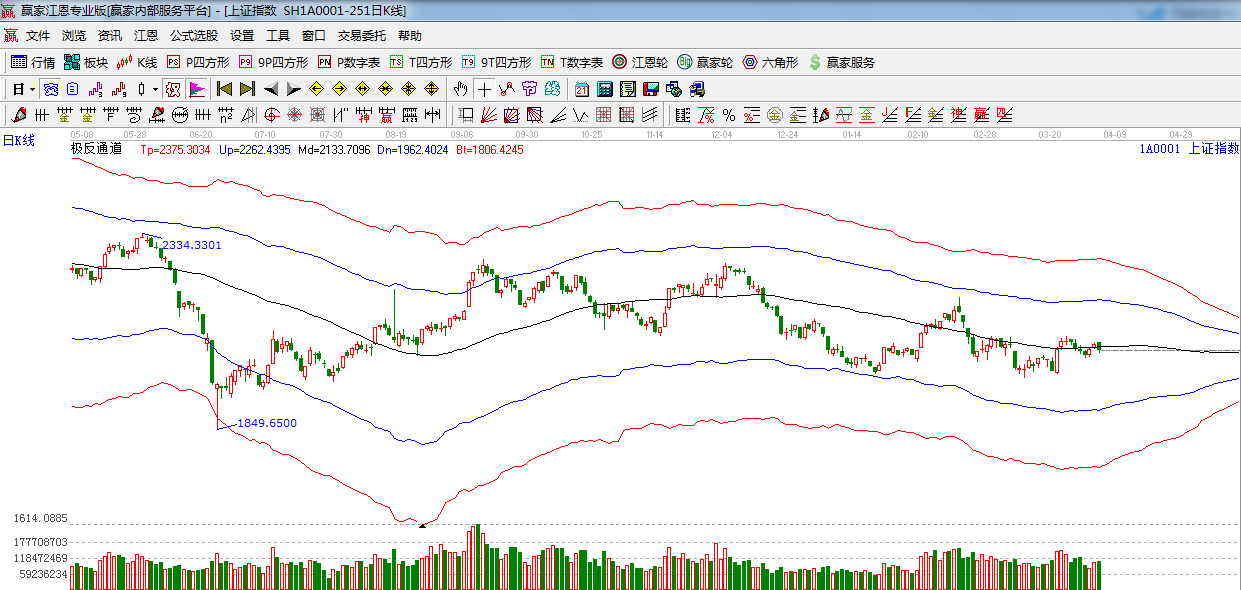The height and width of the screenshot is (590, 1241).
Task: Open the K线 candlestick chart view
Action: pyautogui.click(x=137, y=62)
